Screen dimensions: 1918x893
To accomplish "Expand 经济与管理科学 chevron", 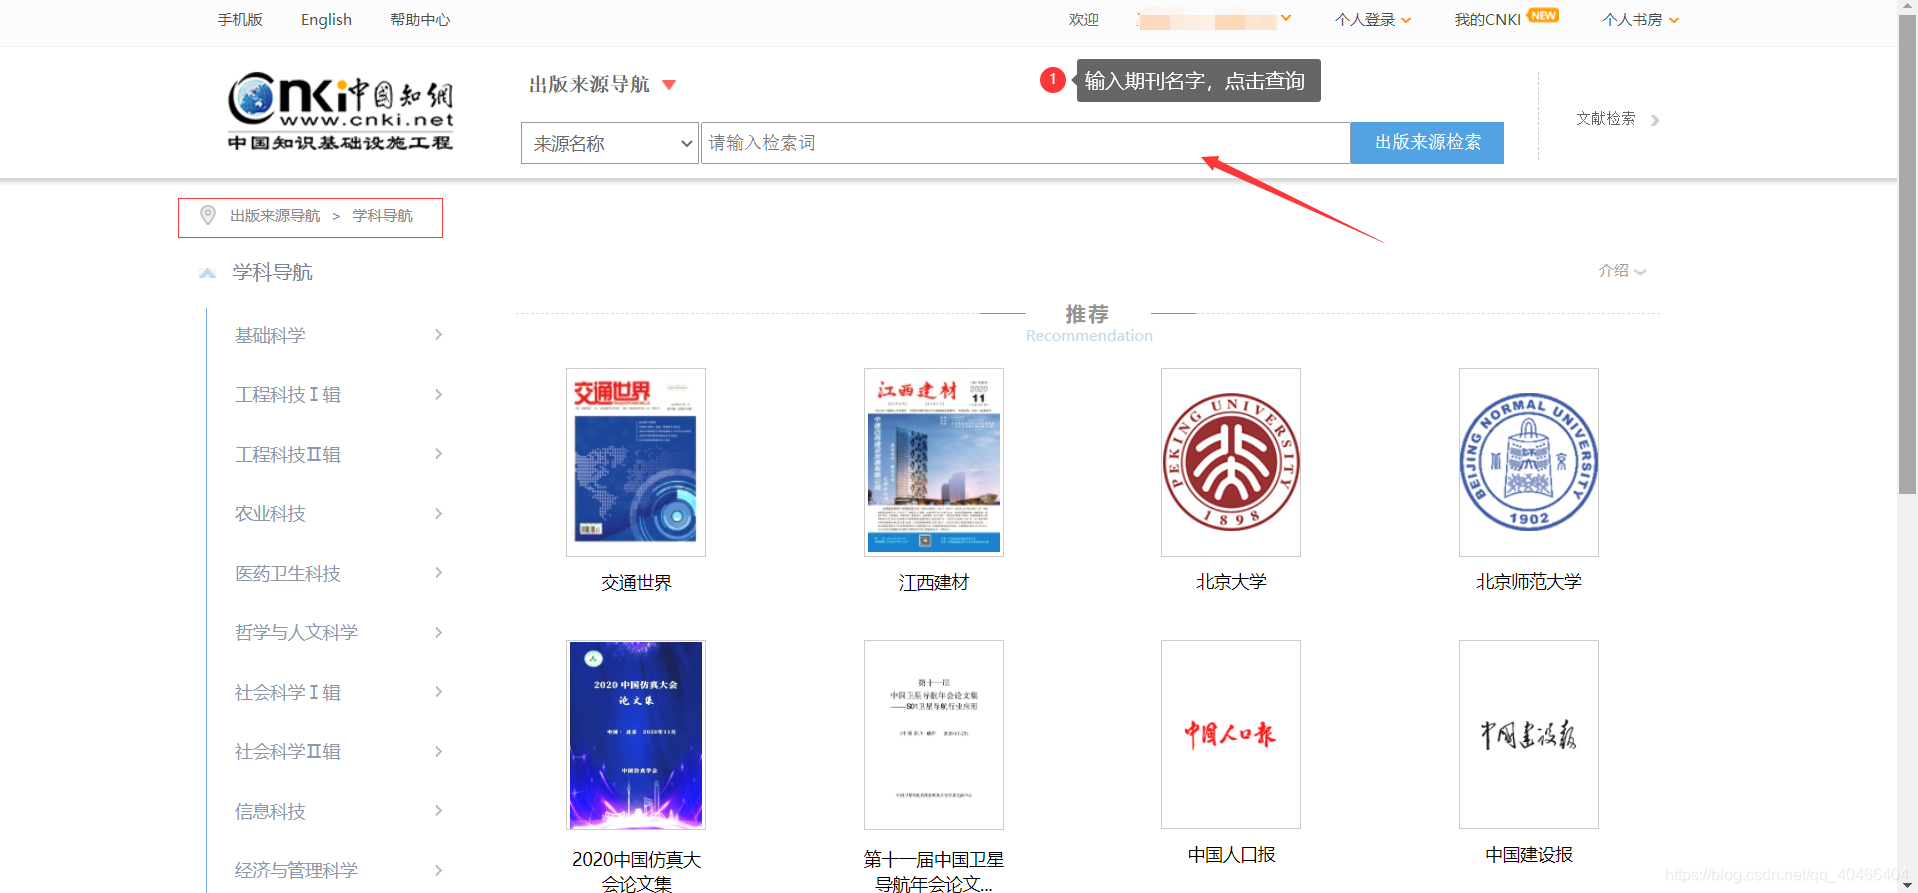I will click(x=438, y=871).
